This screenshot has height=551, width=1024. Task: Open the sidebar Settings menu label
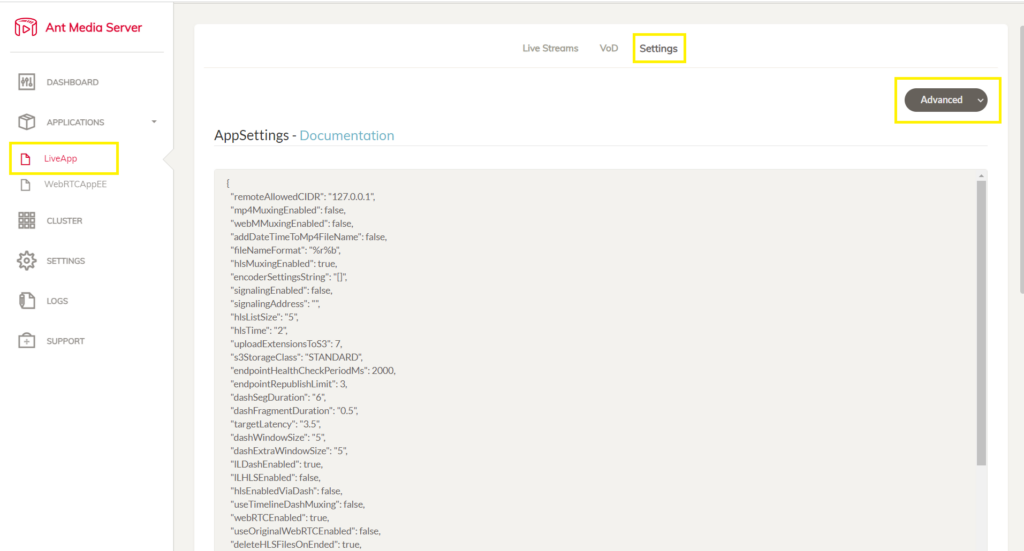65,260
